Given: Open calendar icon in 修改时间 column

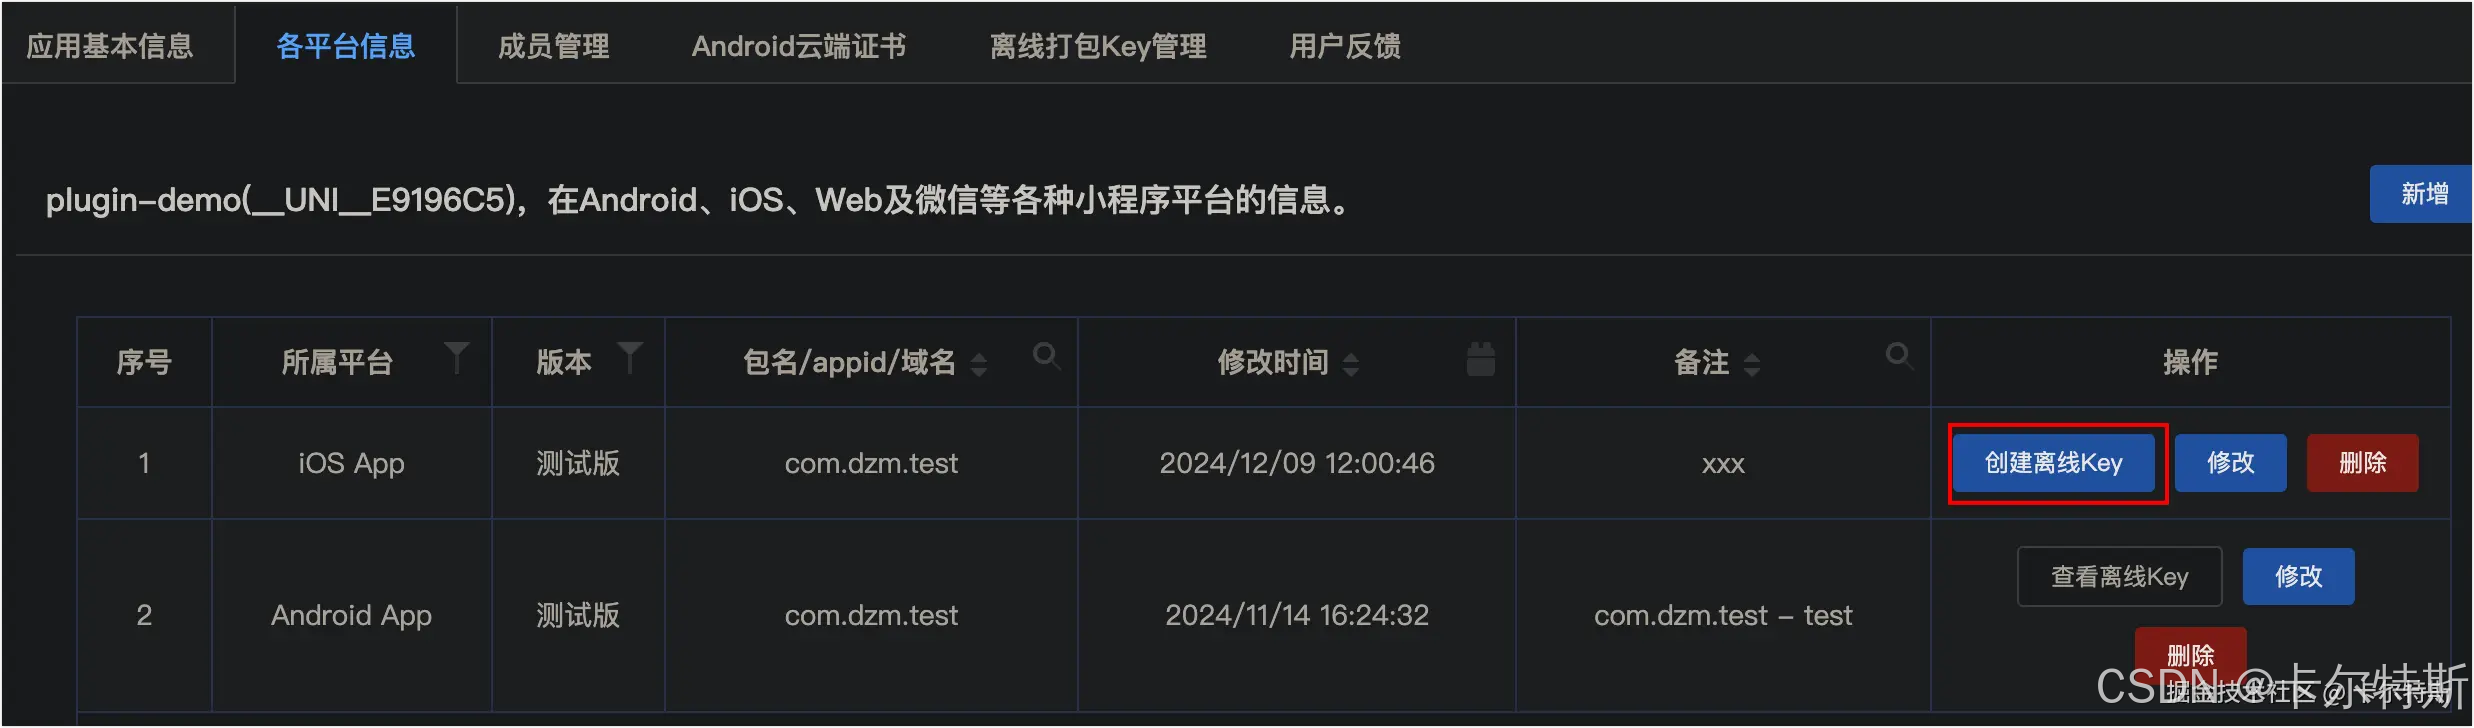Looking at the screenshot, I should pos(1480,358).
